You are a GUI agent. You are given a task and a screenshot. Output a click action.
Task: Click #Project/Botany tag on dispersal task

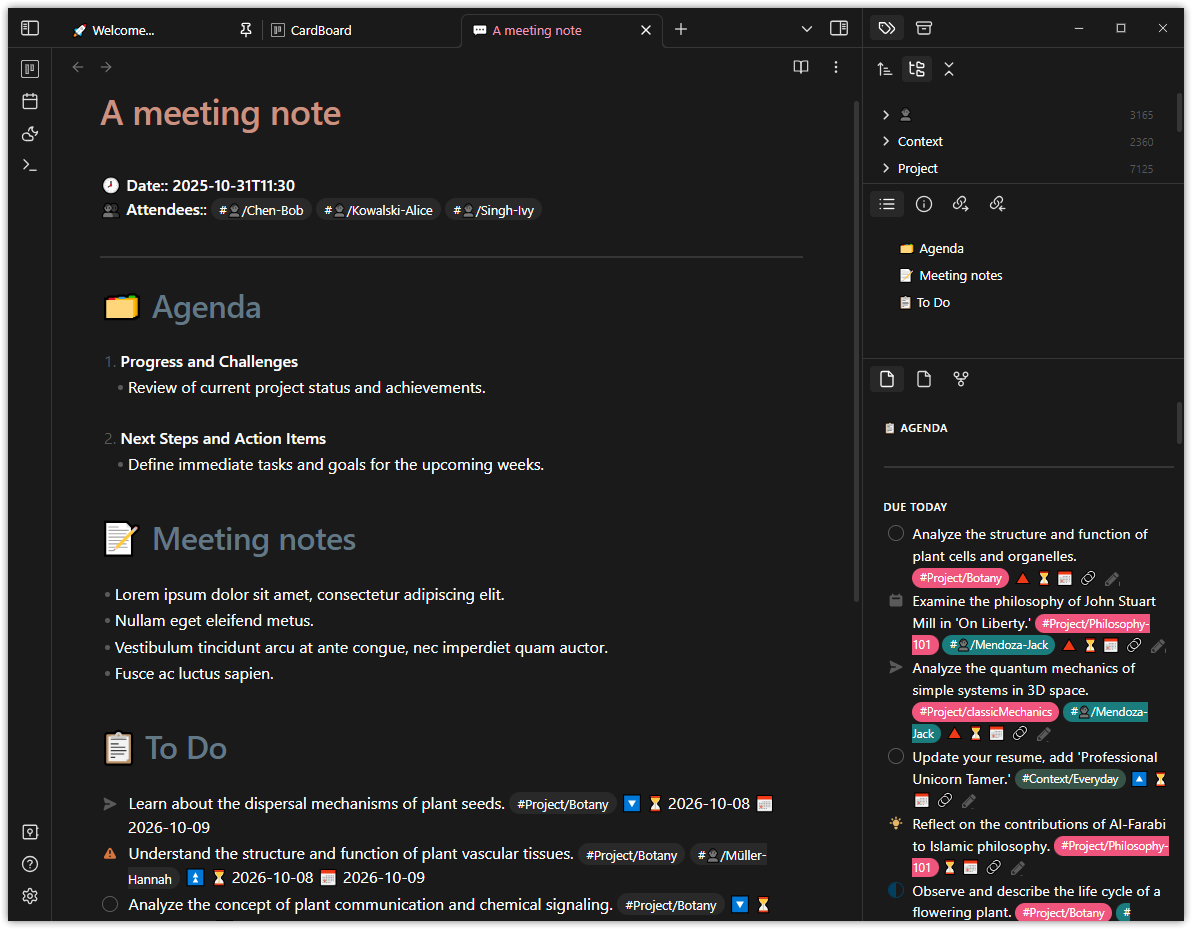tap(563, 804)
